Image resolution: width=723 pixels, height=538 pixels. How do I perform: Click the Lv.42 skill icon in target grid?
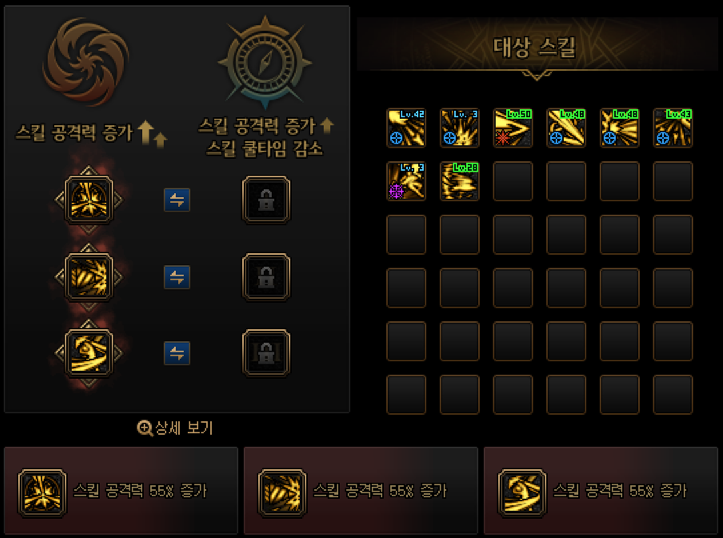tap(406, 128)
